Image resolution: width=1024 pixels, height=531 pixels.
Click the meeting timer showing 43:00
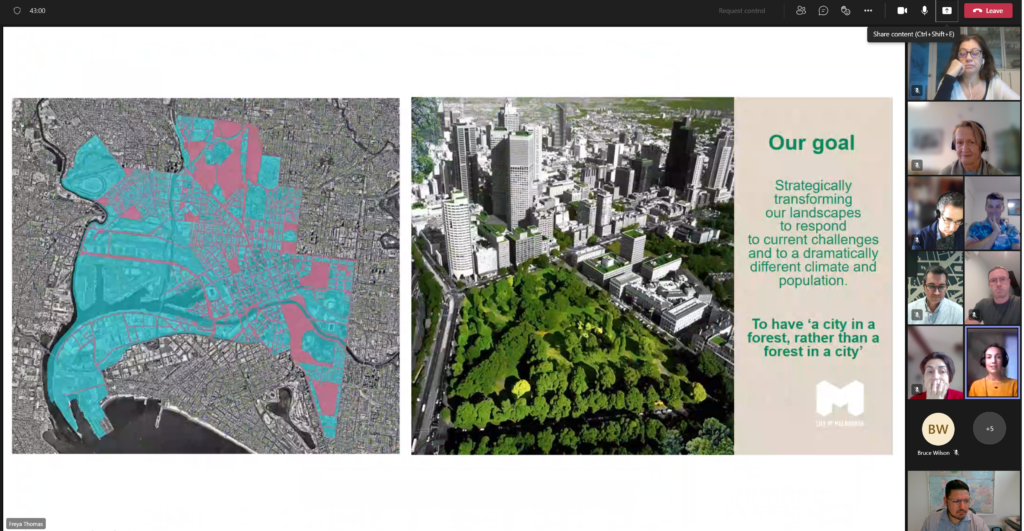[x=38, y=11]
